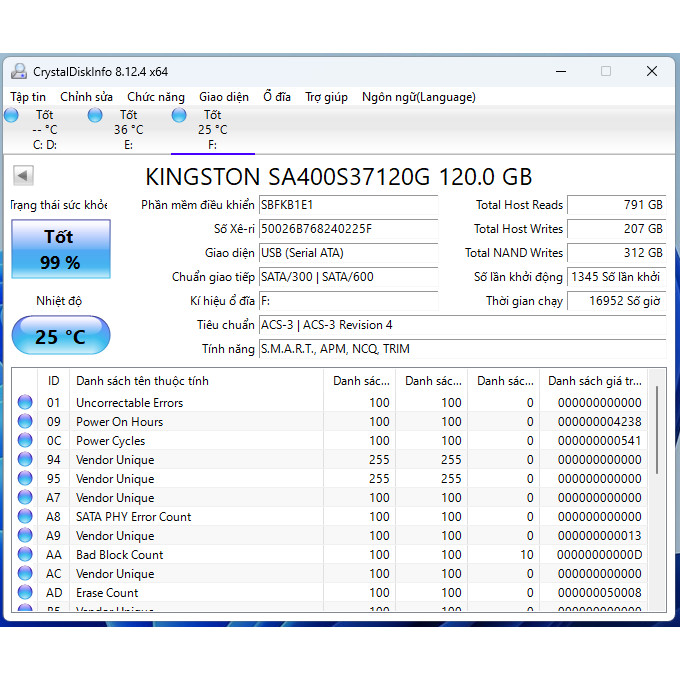The height and width of the screenshot is (680, 680).
Task: Click the standard field ACS-3 | ACS-3 Revision 4
Action: (x=463, y=325)
